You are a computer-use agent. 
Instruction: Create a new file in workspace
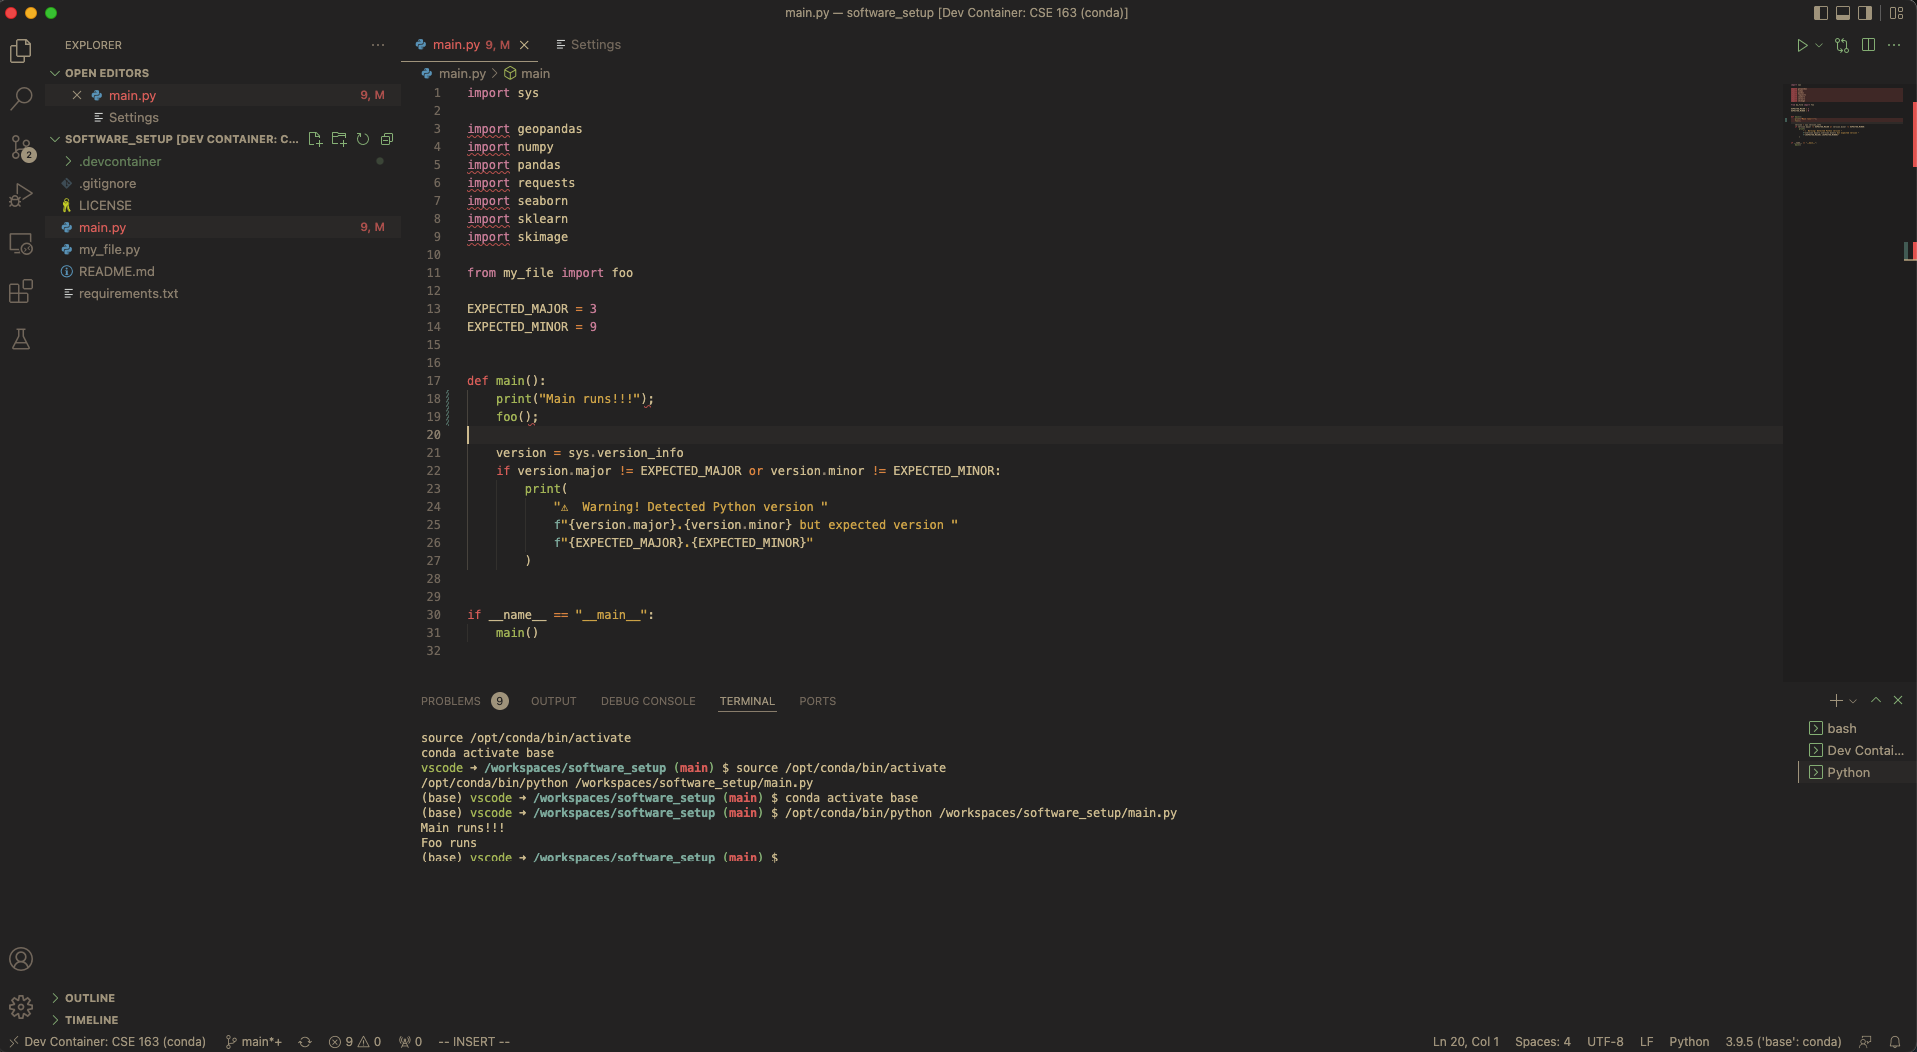(x=315, y=139)
